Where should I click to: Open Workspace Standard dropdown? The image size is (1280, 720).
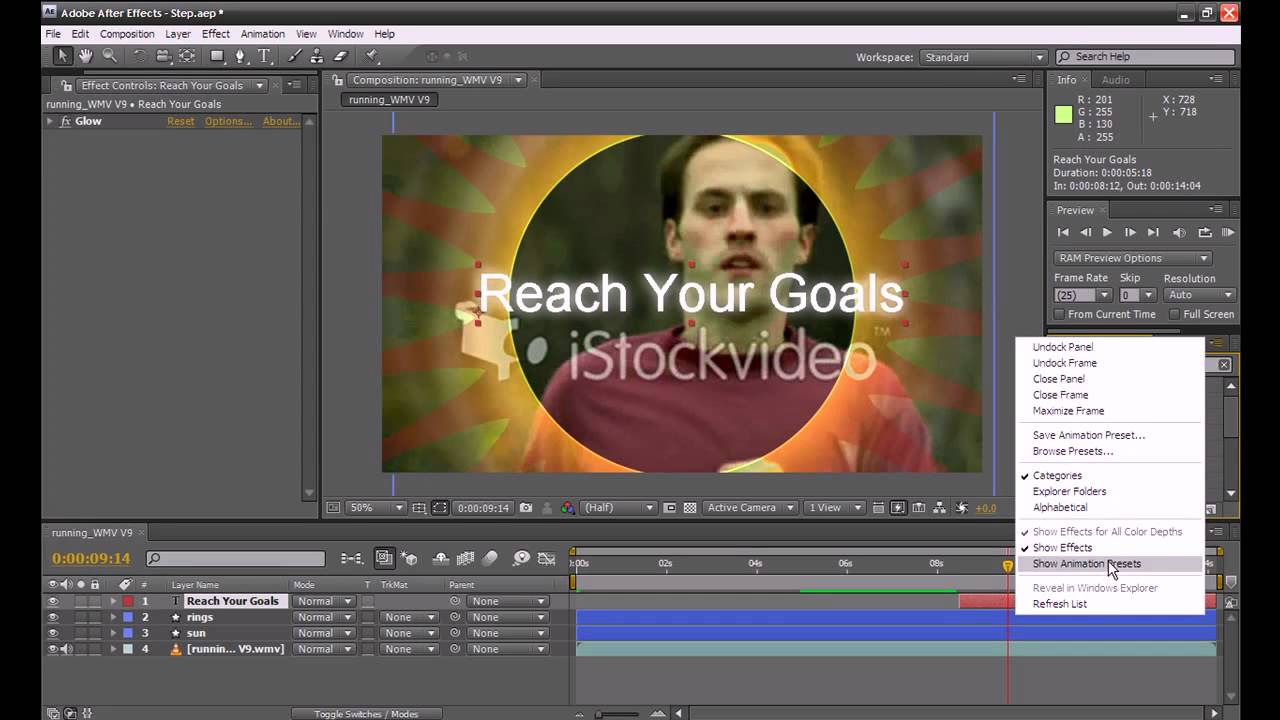982,57
